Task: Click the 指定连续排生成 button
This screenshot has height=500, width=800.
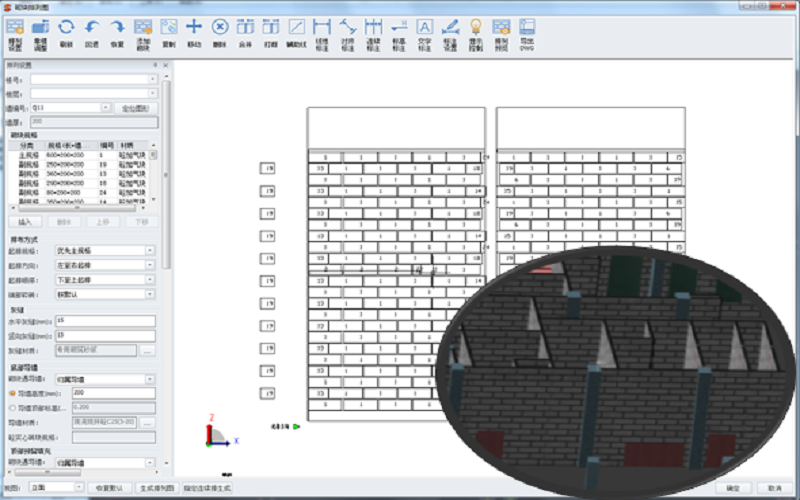Action: point(207,488)
